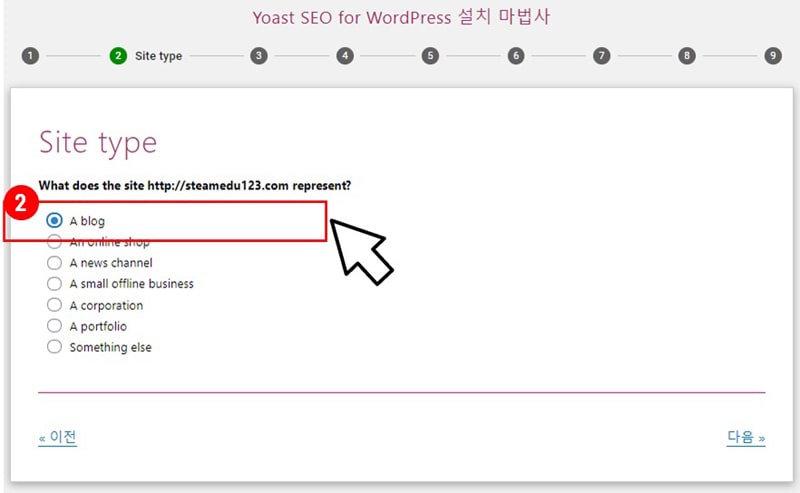Choose the 'An online shop' radio option

54,242
